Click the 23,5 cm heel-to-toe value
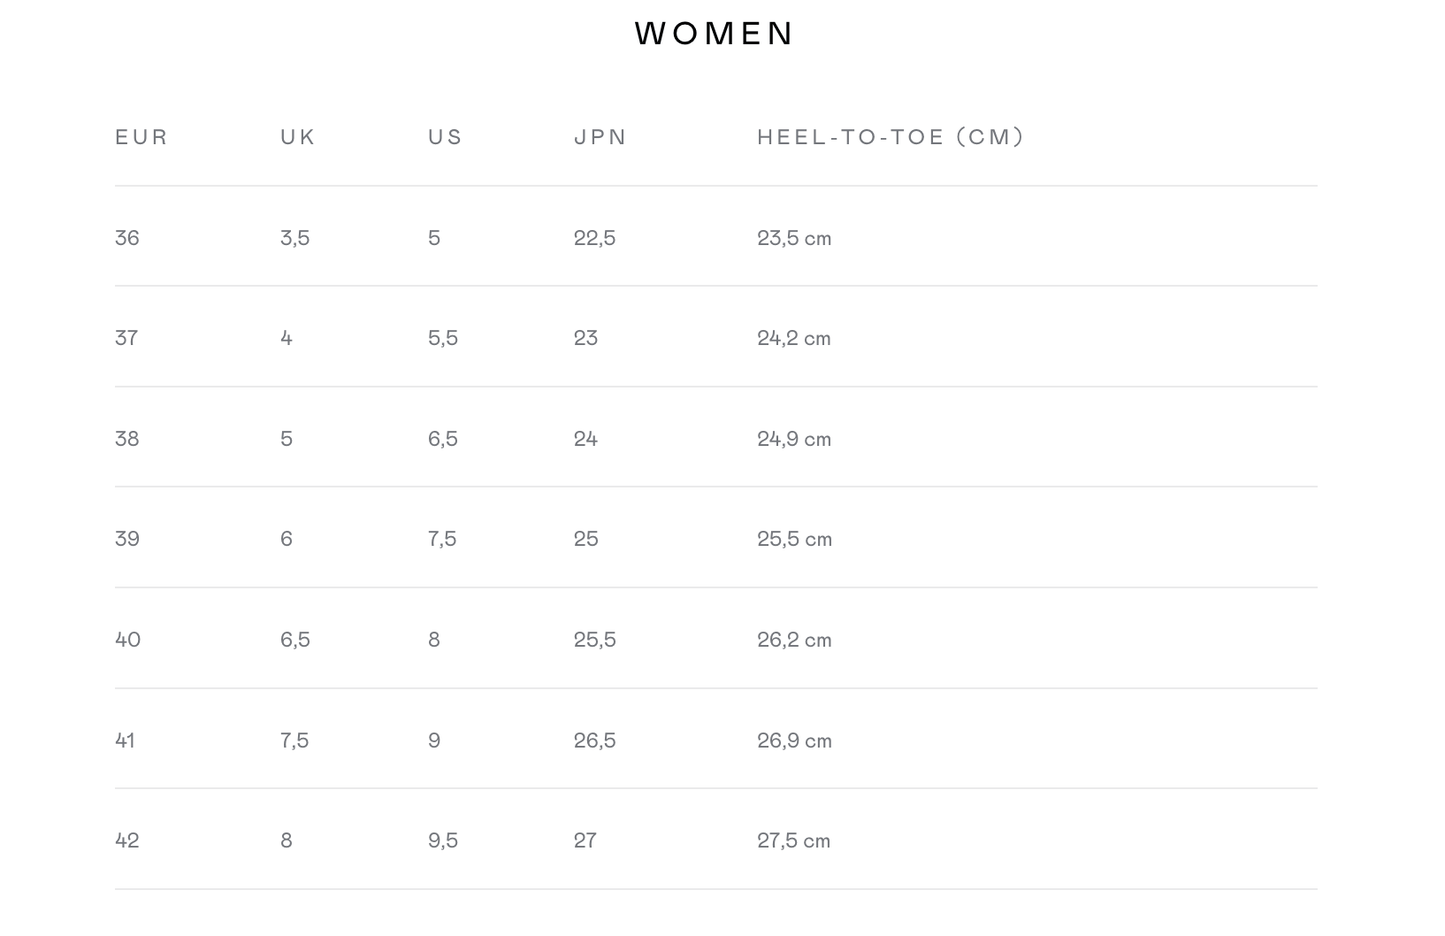1445x936 pixels. click(x=794, y=238)
